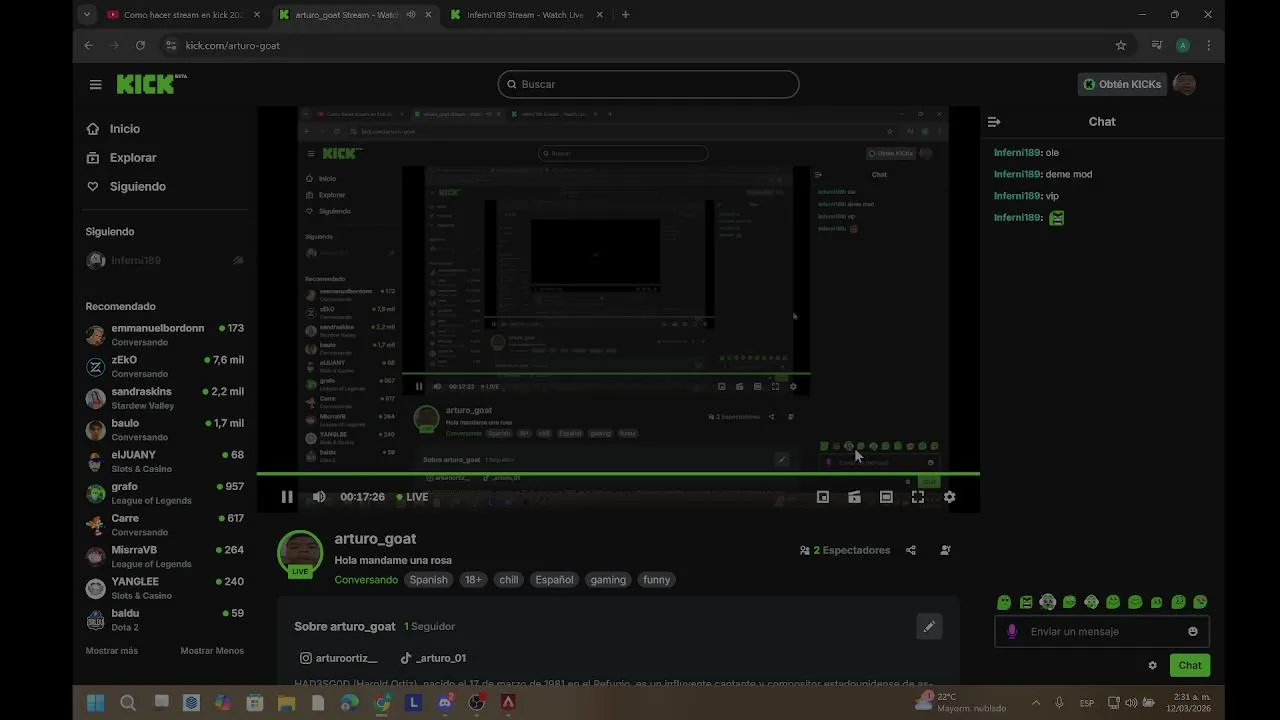Screen dimensions: 1280x720
Task: Click in the Enviar un mensaje field
Action: pos(1104,632)
